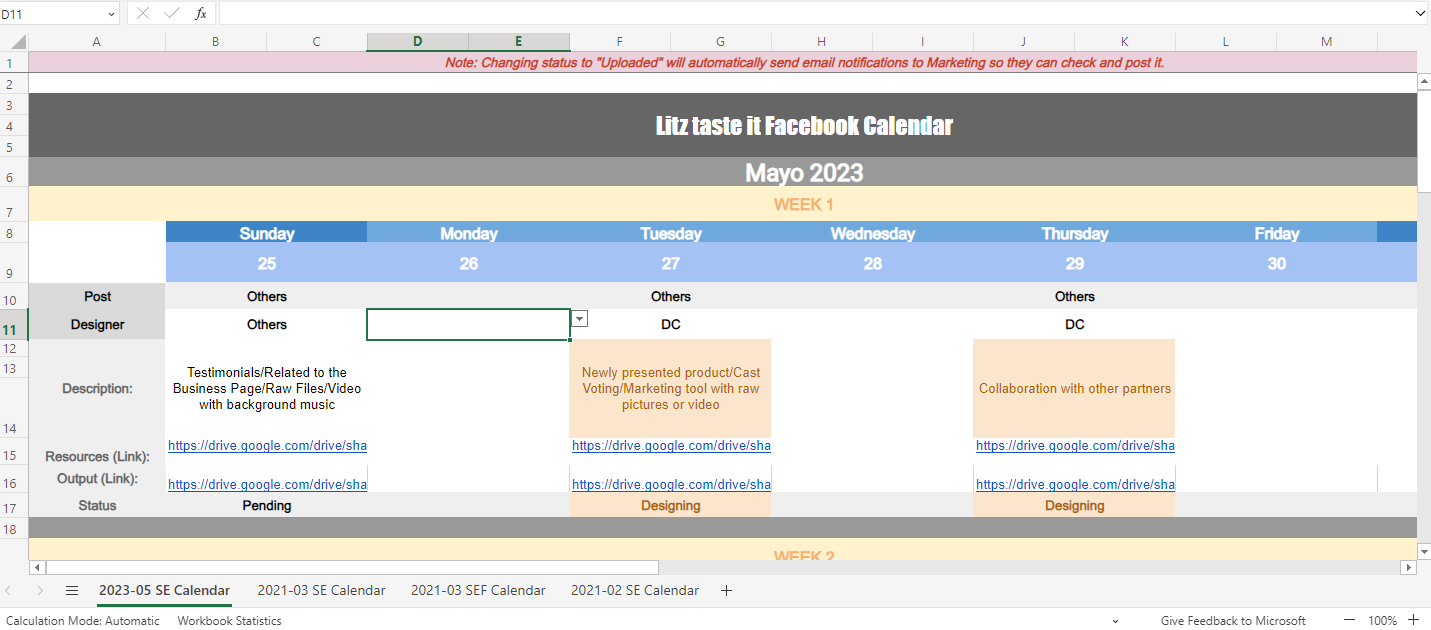Click Thursday DC designer cell

[x=1075, y=325]
